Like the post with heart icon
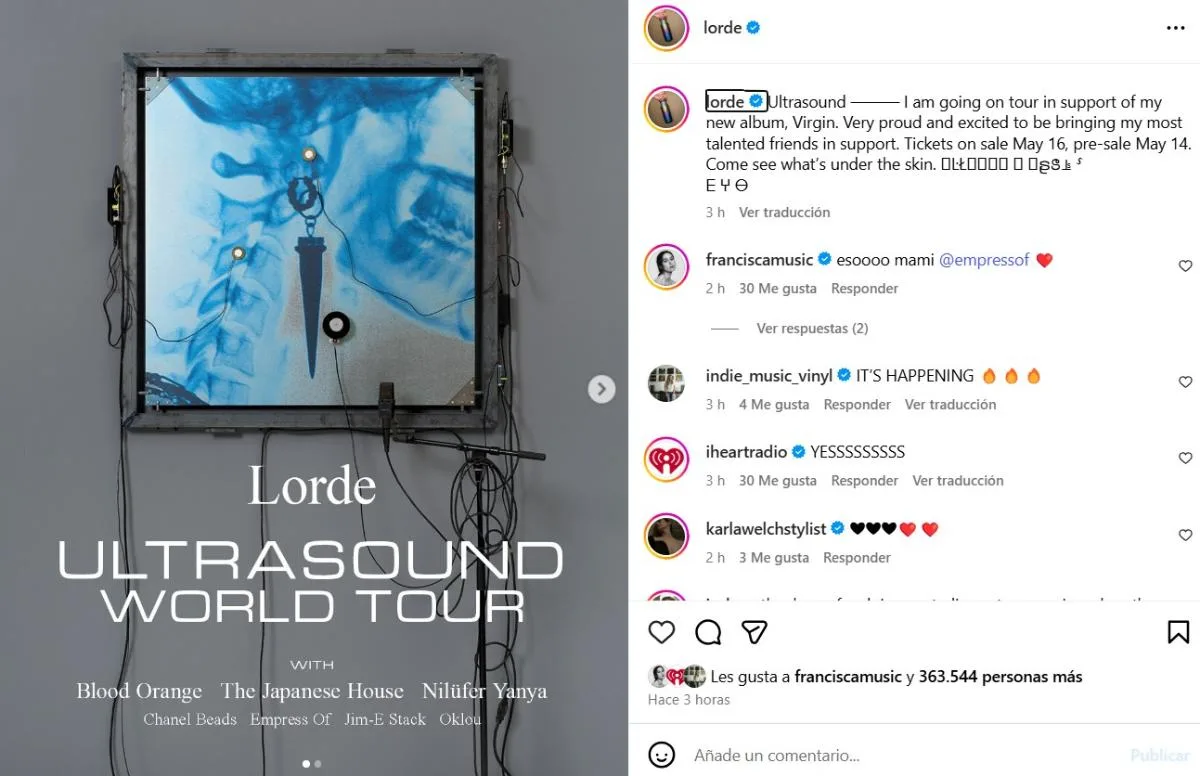 point(662,632)
